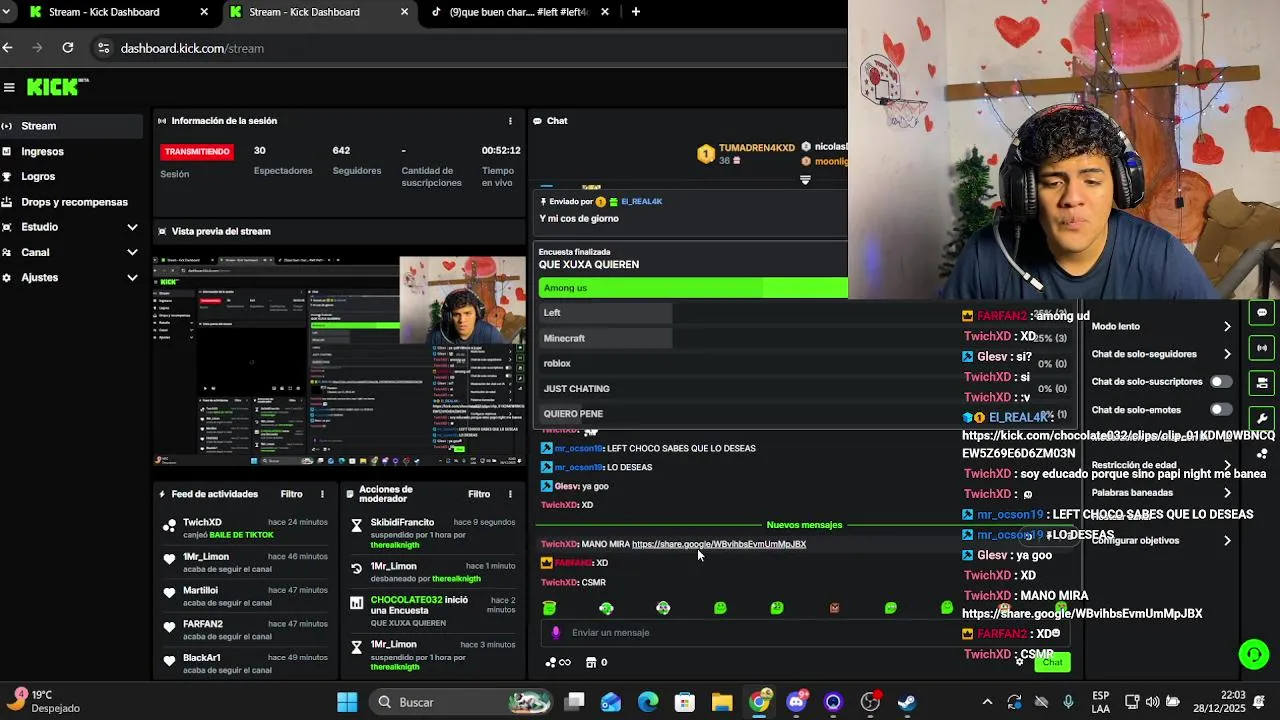Click the TRANSMITIENDO live badge
Viewport: 1280px width, 720px height.
click(197, 152)
